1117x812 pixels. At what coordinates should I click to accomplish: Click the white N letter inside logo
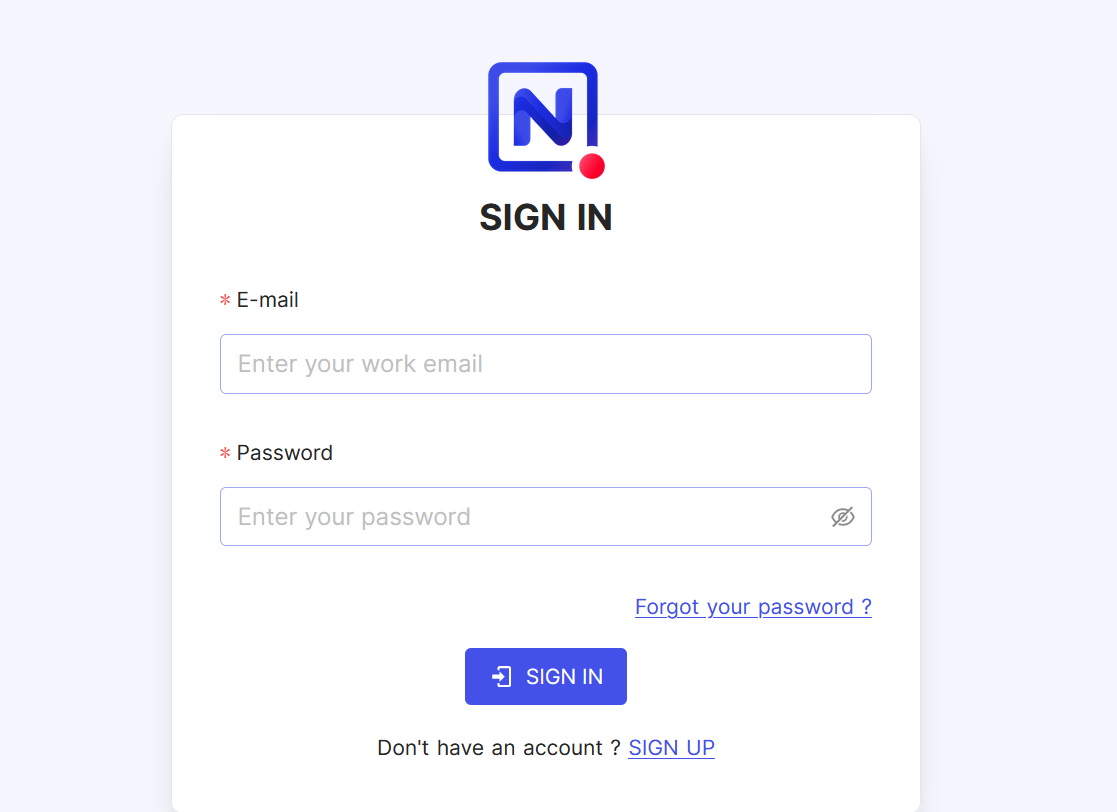point(543,117)
